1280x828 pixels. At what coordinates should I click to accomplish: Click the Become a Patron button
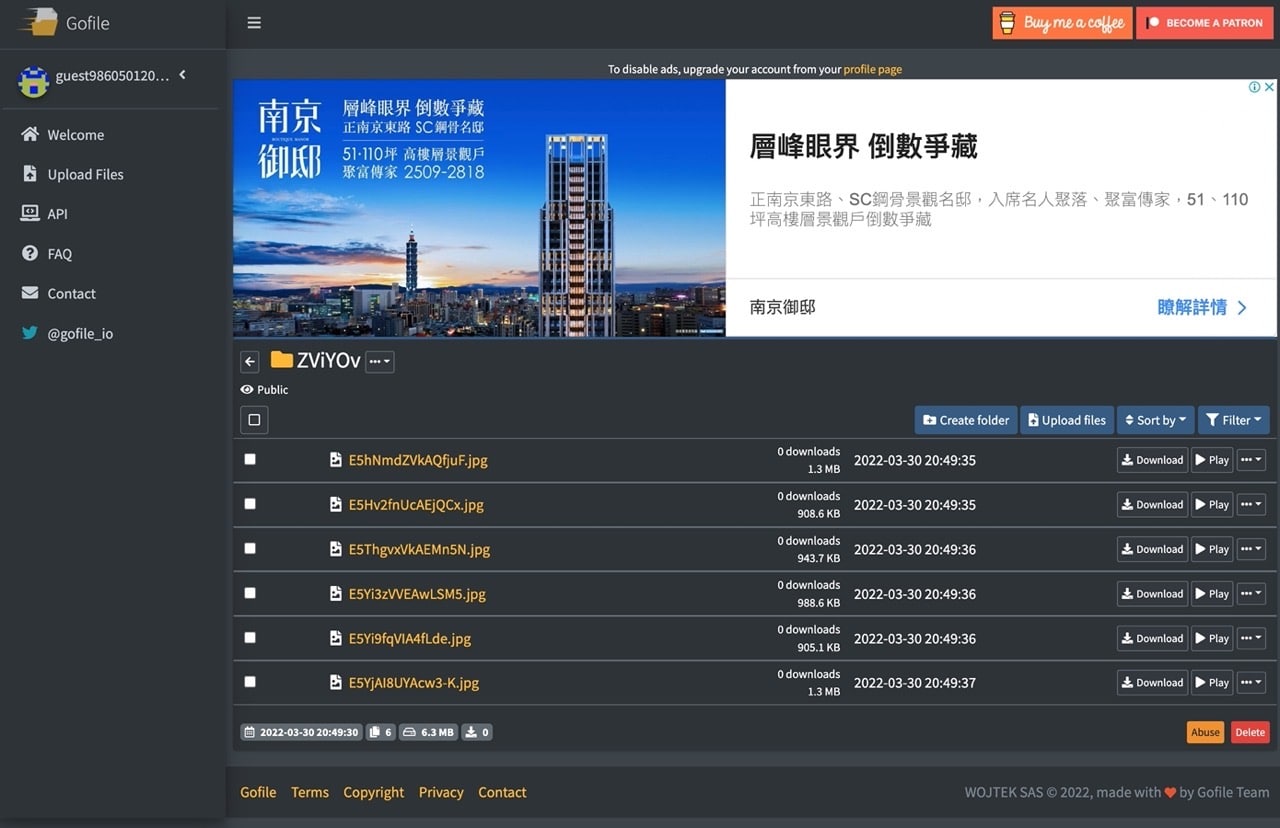click(x=1204, y=23)
